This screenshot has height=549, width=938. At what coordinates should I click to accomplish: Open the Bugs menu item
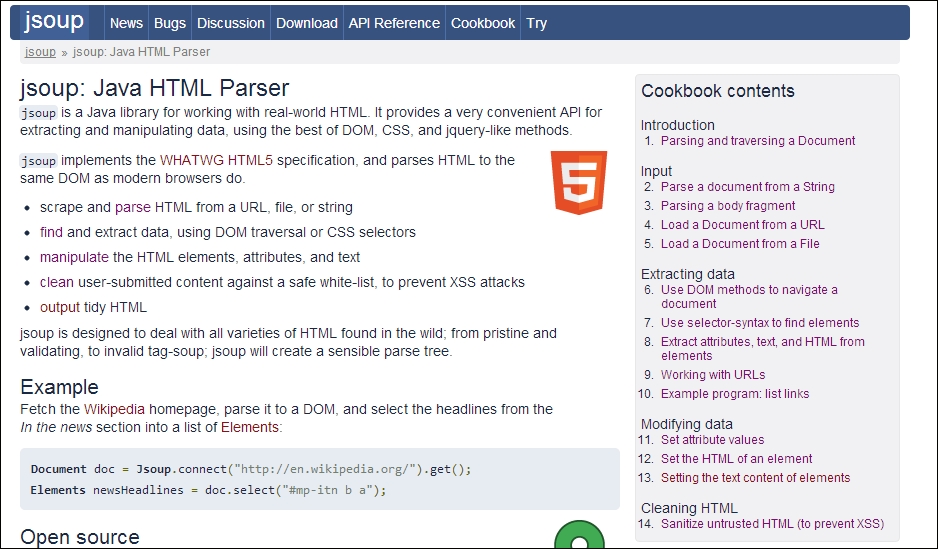click(x=170, y=23)
